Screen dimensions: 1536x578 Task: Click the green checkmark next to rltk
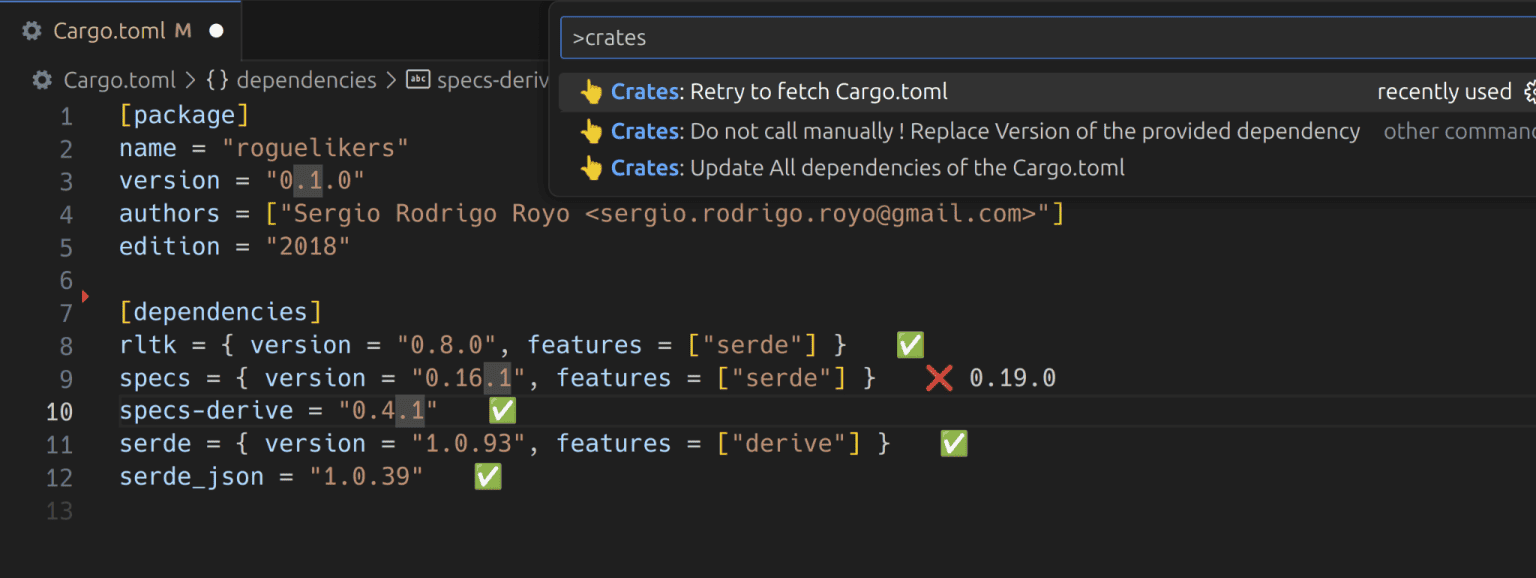pos(909,344)
